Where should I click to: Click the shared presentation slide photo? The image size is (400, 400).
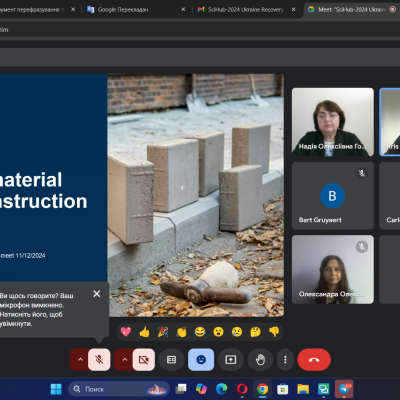tap(196, 195)
